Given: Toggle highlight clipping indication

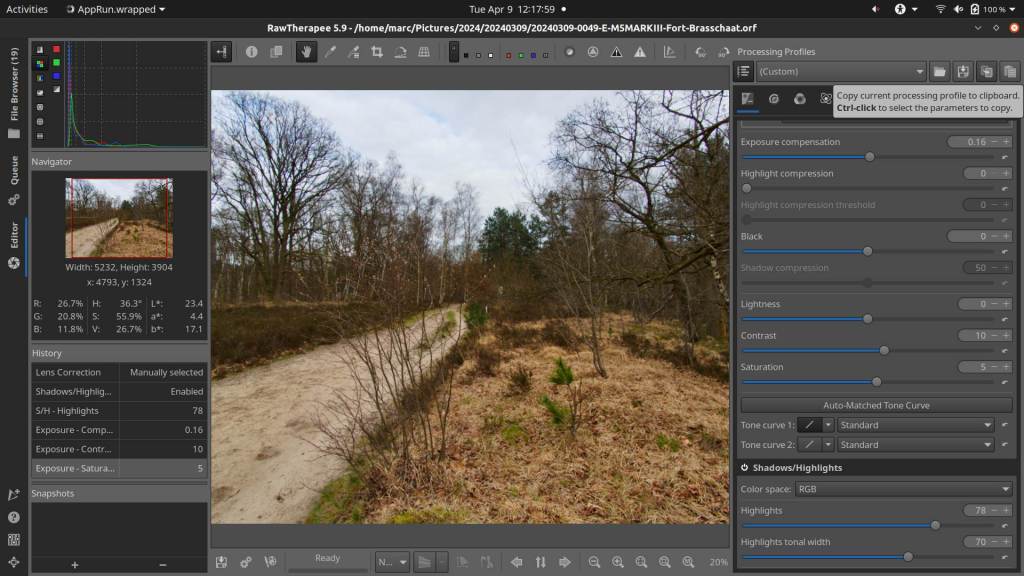Looking at the screenshot, I should [x=640, y=52].
